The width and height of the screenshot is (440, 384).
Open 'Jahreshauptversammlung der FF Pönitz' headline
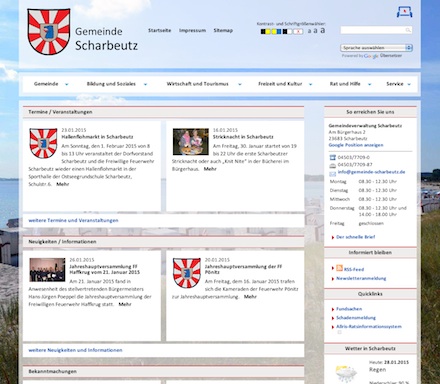243,269
